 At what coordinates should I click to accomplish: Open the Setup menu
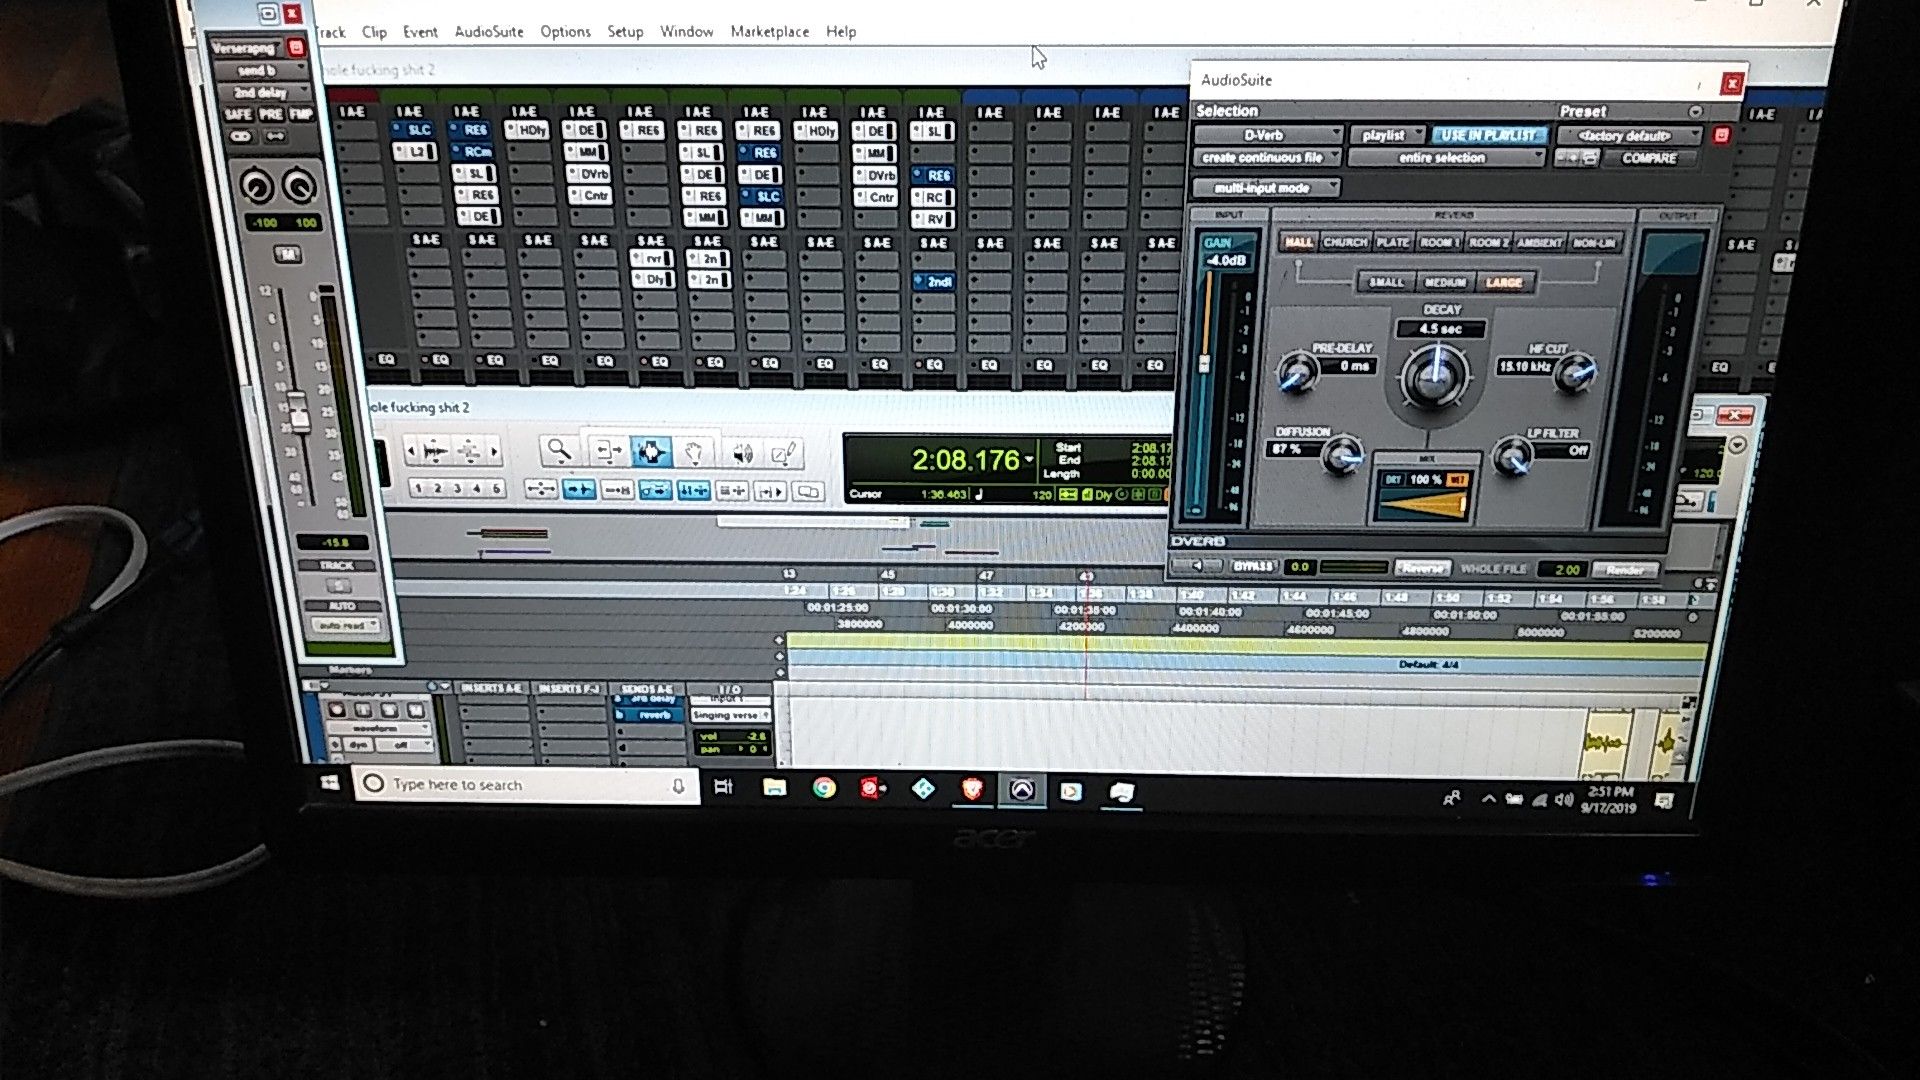[625, 31]
